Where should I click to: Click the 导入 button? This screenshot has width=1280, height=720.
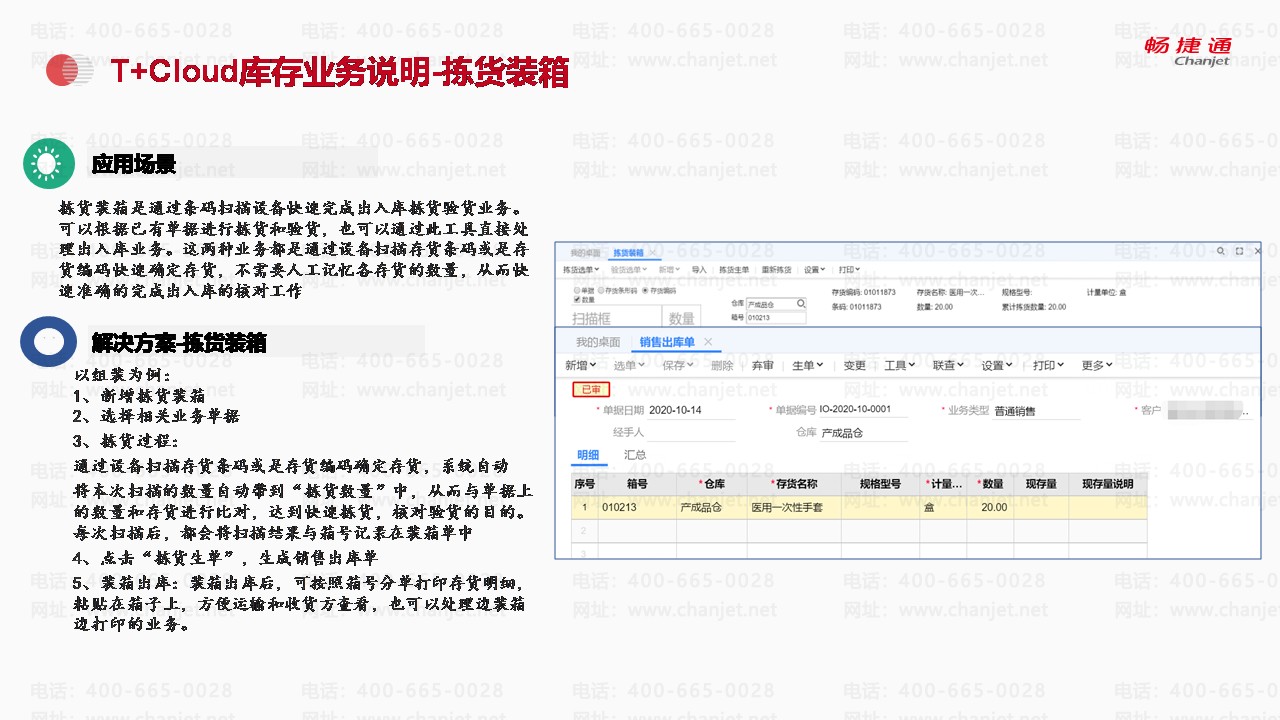click(699, 270)
